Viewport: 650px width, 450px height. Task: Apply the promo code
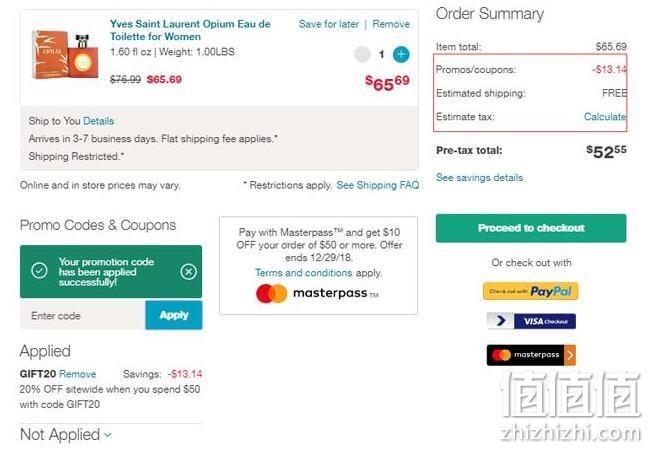(x=174, y=315)
